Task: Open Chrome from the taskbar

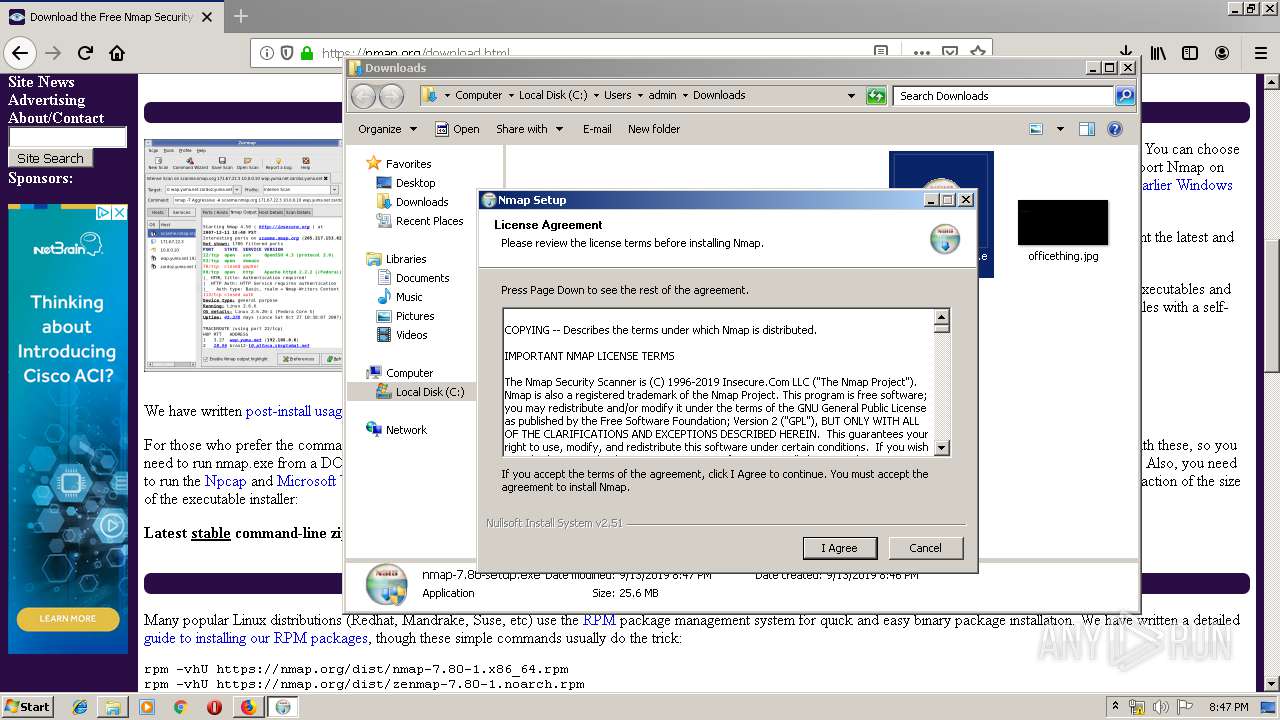Action: tap(180, 707)
